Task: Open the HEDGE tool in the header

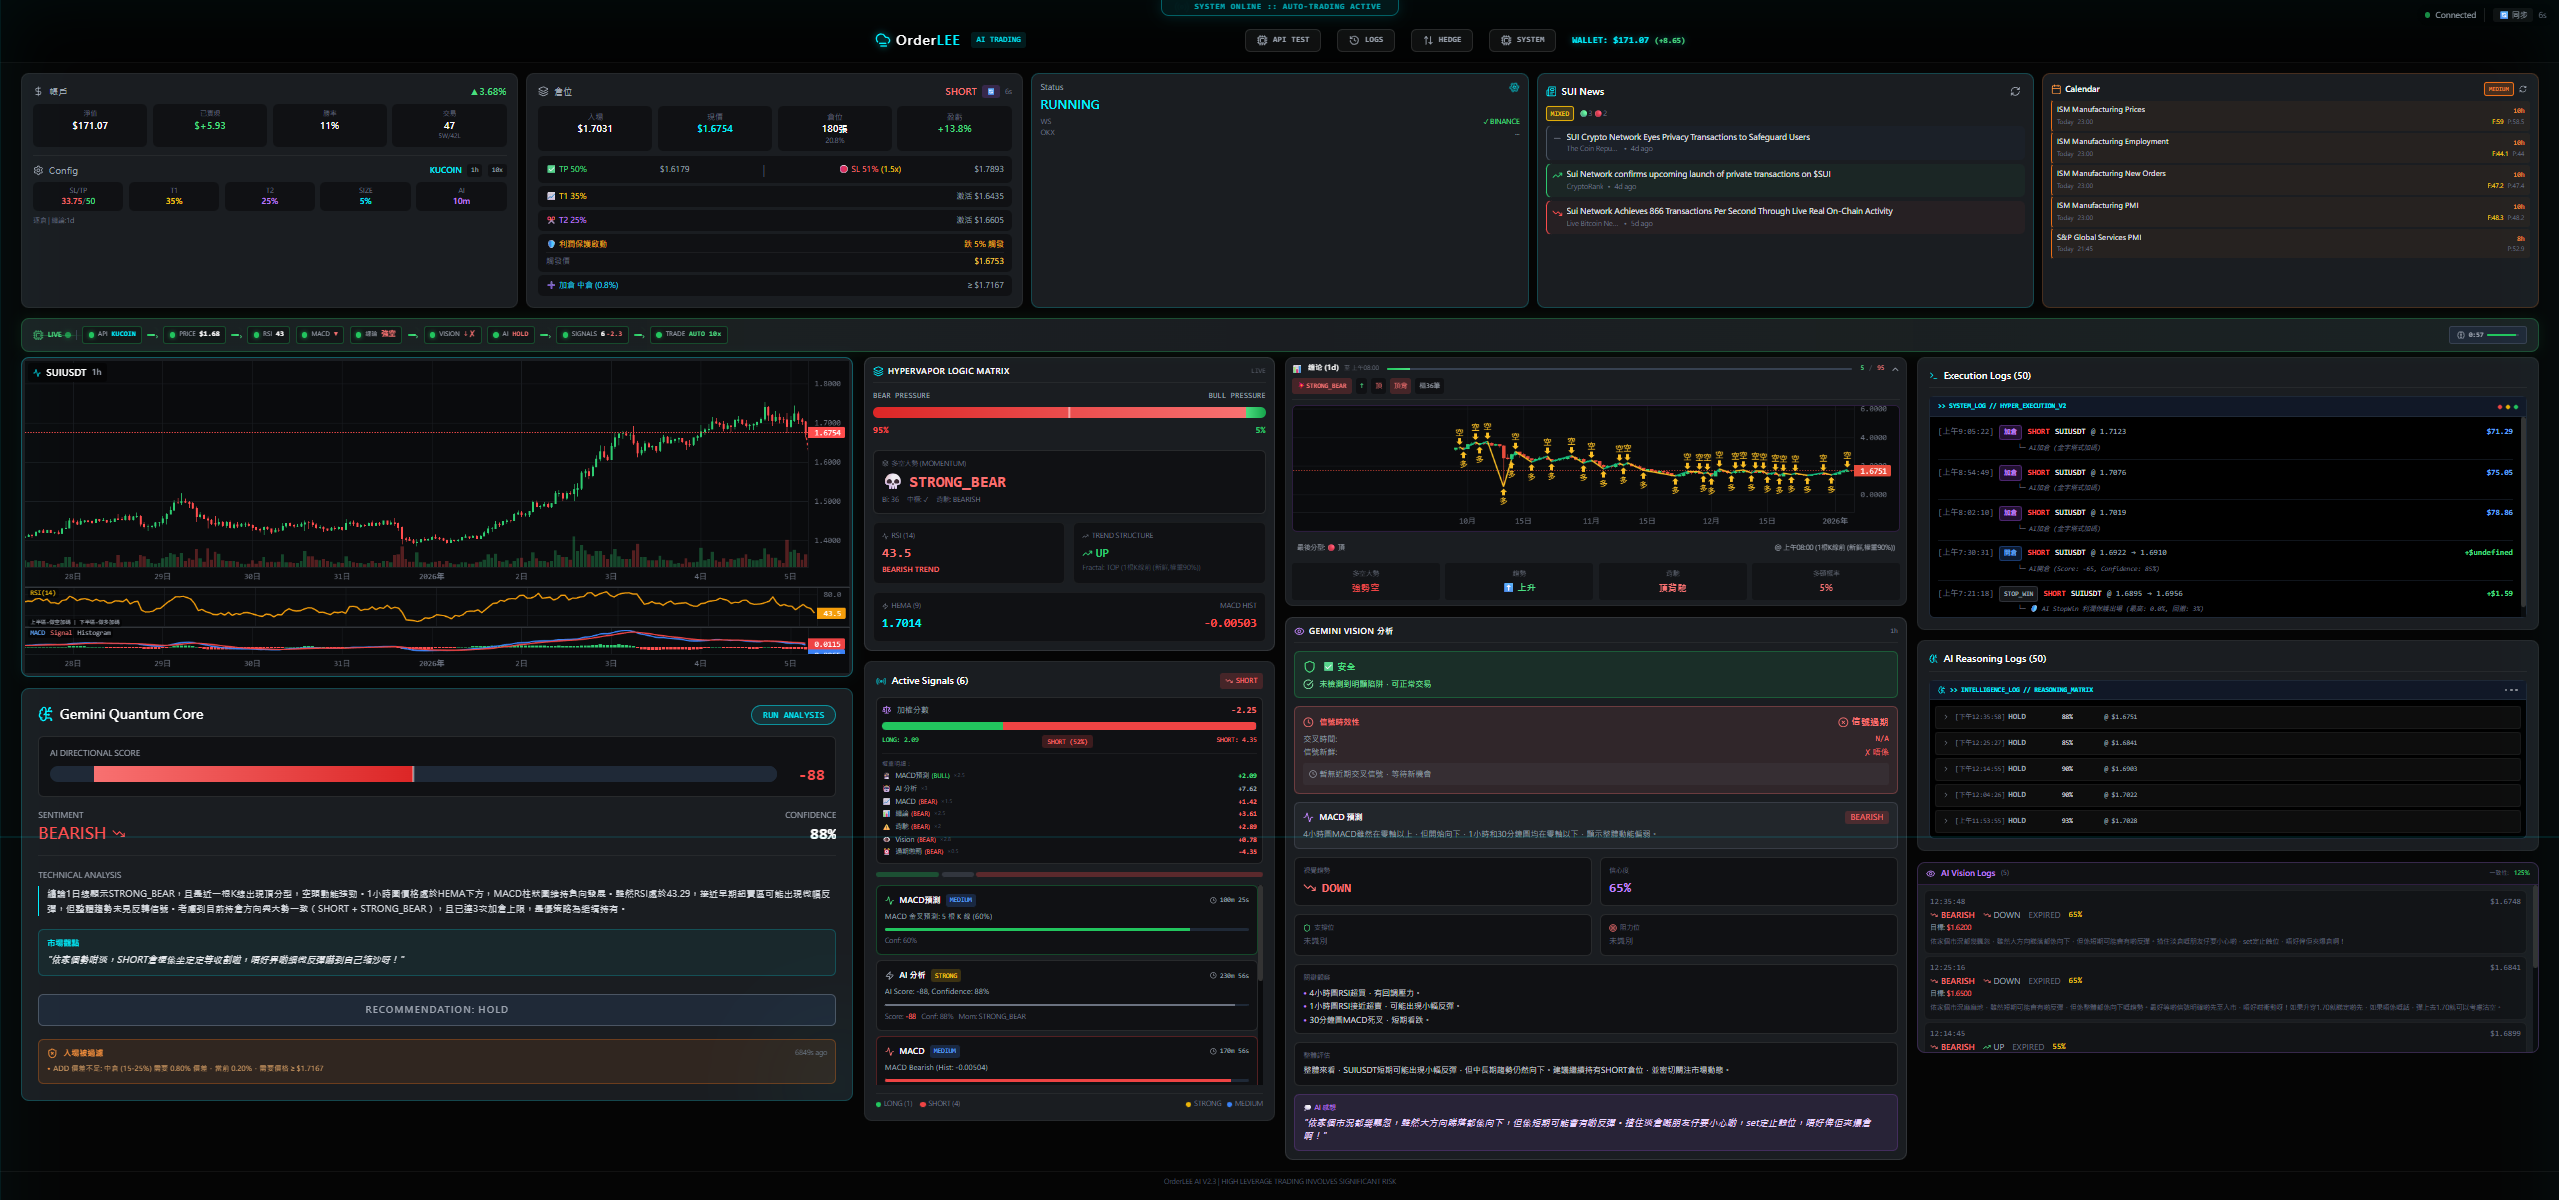Action: (x=1441, y=40)
